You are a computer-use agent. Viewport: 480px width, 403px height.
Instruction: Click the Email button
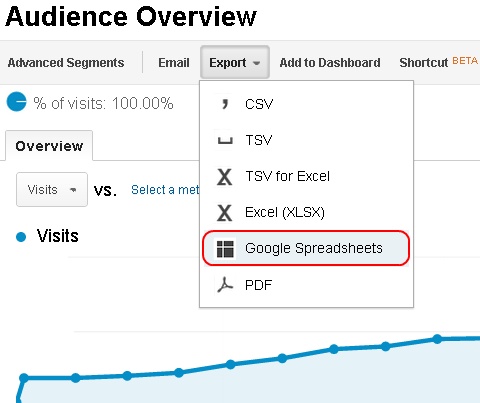point(174,63)
